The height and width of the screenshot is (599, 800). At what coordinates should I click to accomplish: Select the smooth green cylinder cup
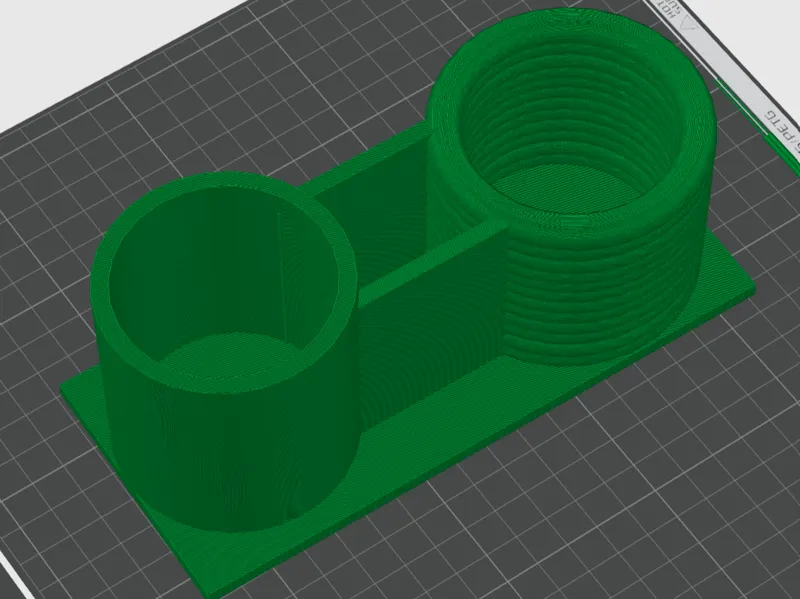click(x=224, y=352)
